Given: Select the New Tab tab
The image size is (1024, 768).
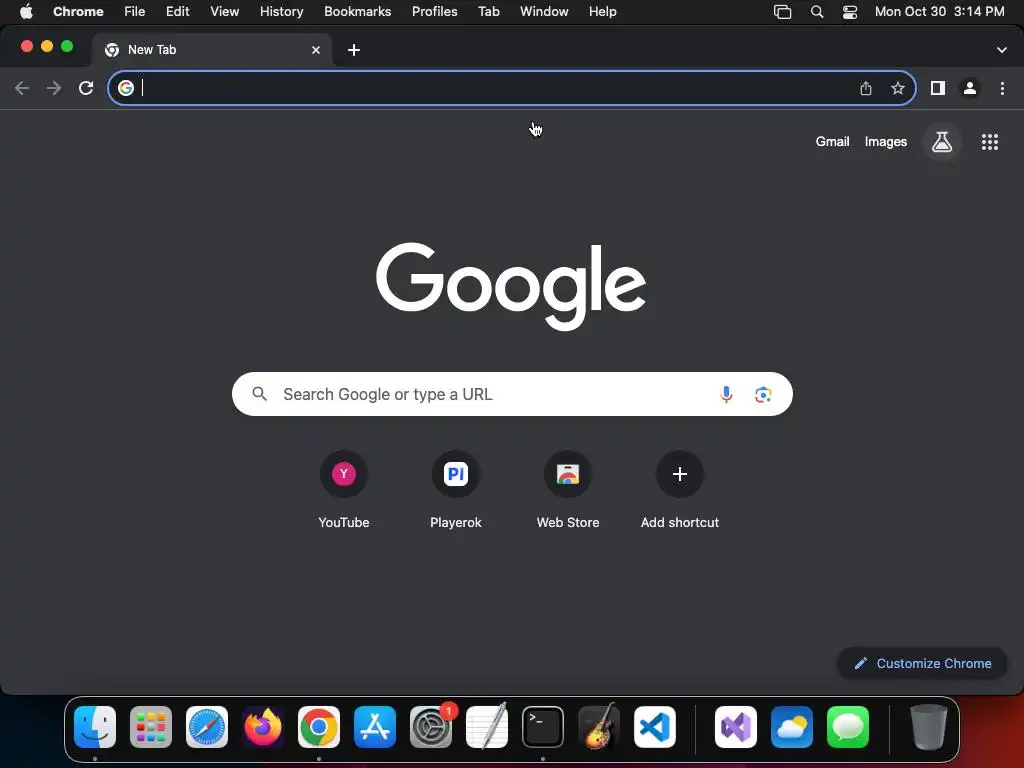Looking at the screenshot, I should (x=212, y=50).
